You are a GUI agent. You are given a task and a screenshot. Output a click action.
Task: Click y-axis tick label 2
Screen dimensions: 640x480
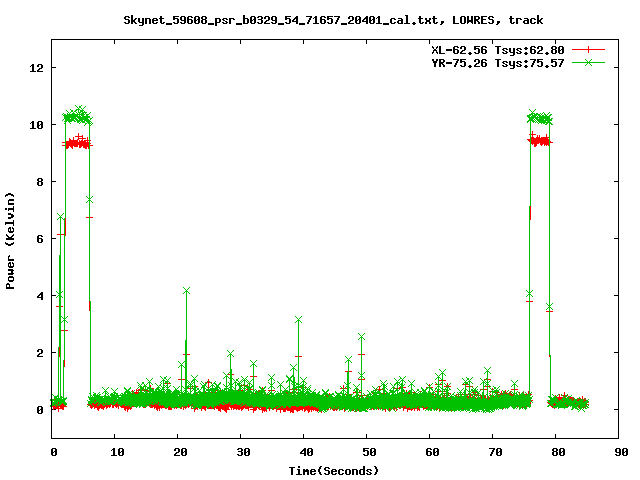[40, 353]
